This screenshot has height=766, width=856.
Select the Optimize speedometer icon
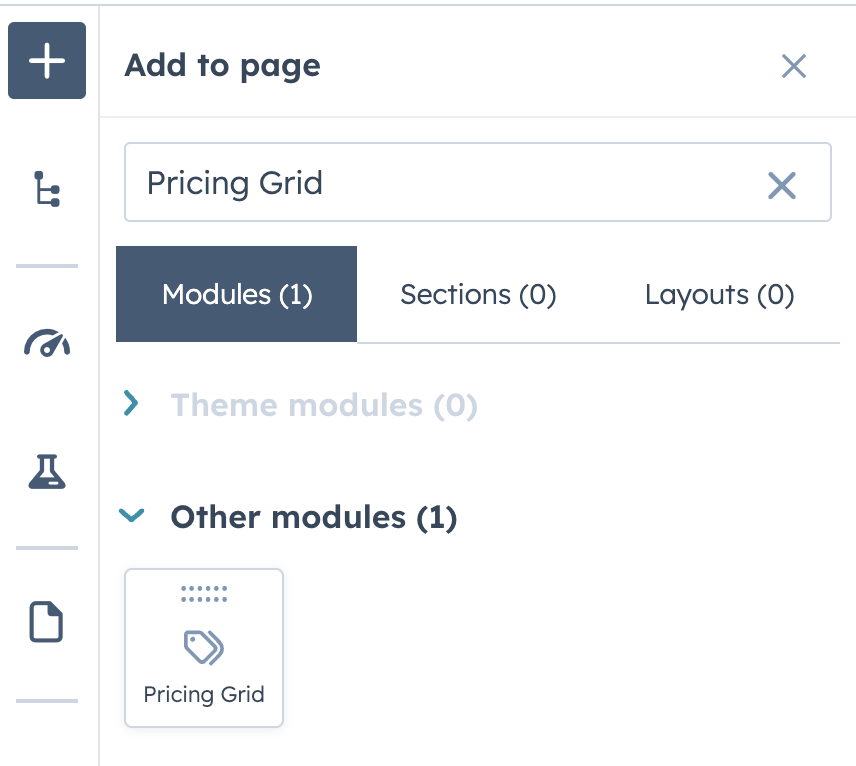pyautogui.click(x=46, y=343)
